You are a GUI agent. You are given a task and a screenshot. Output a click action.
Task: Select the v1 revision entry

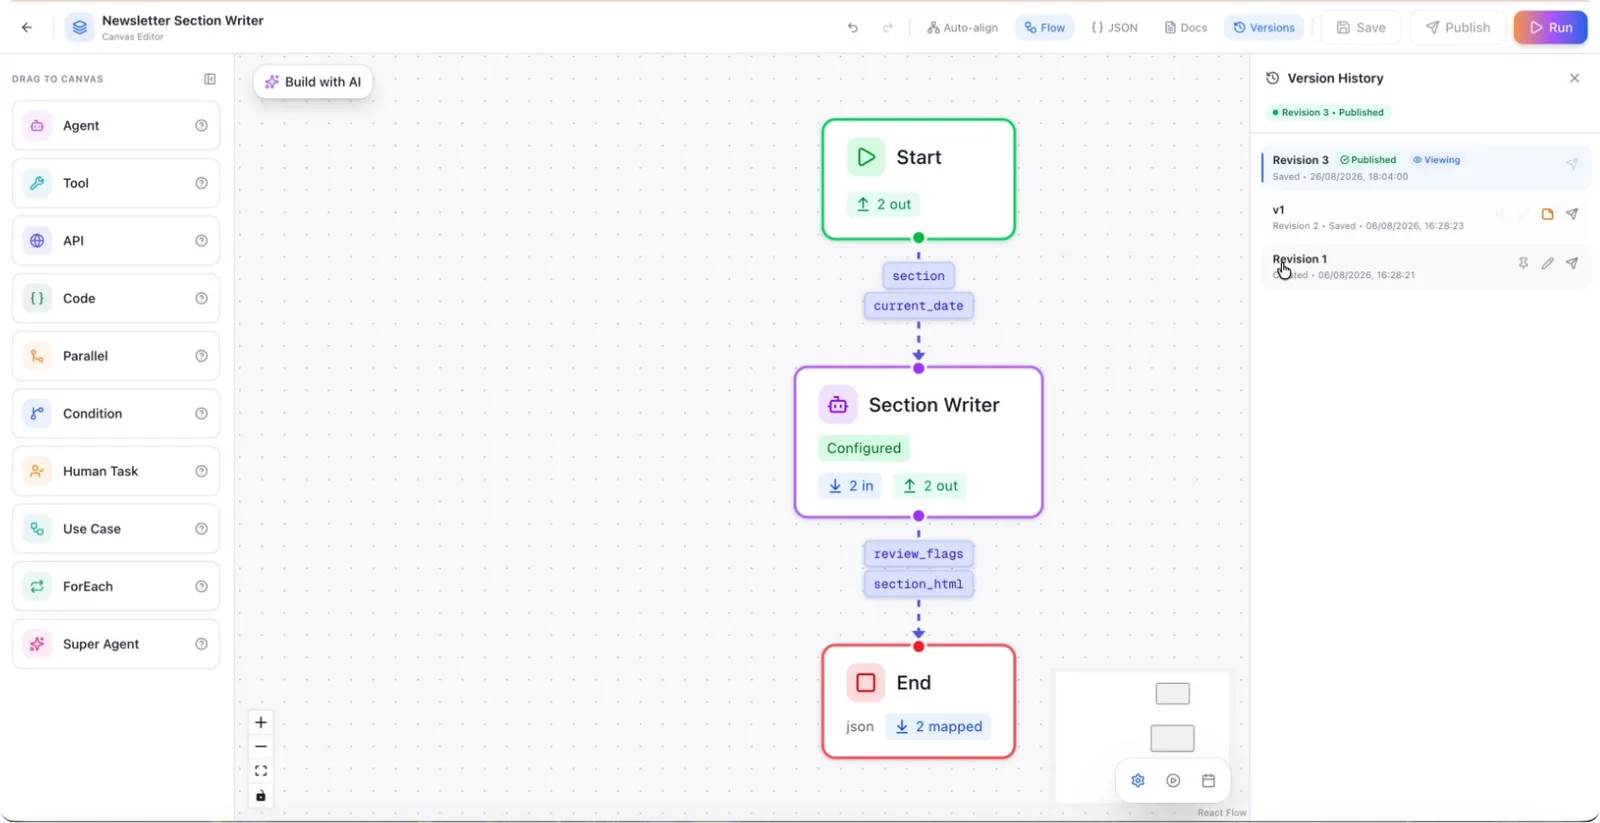(1426, 217)
